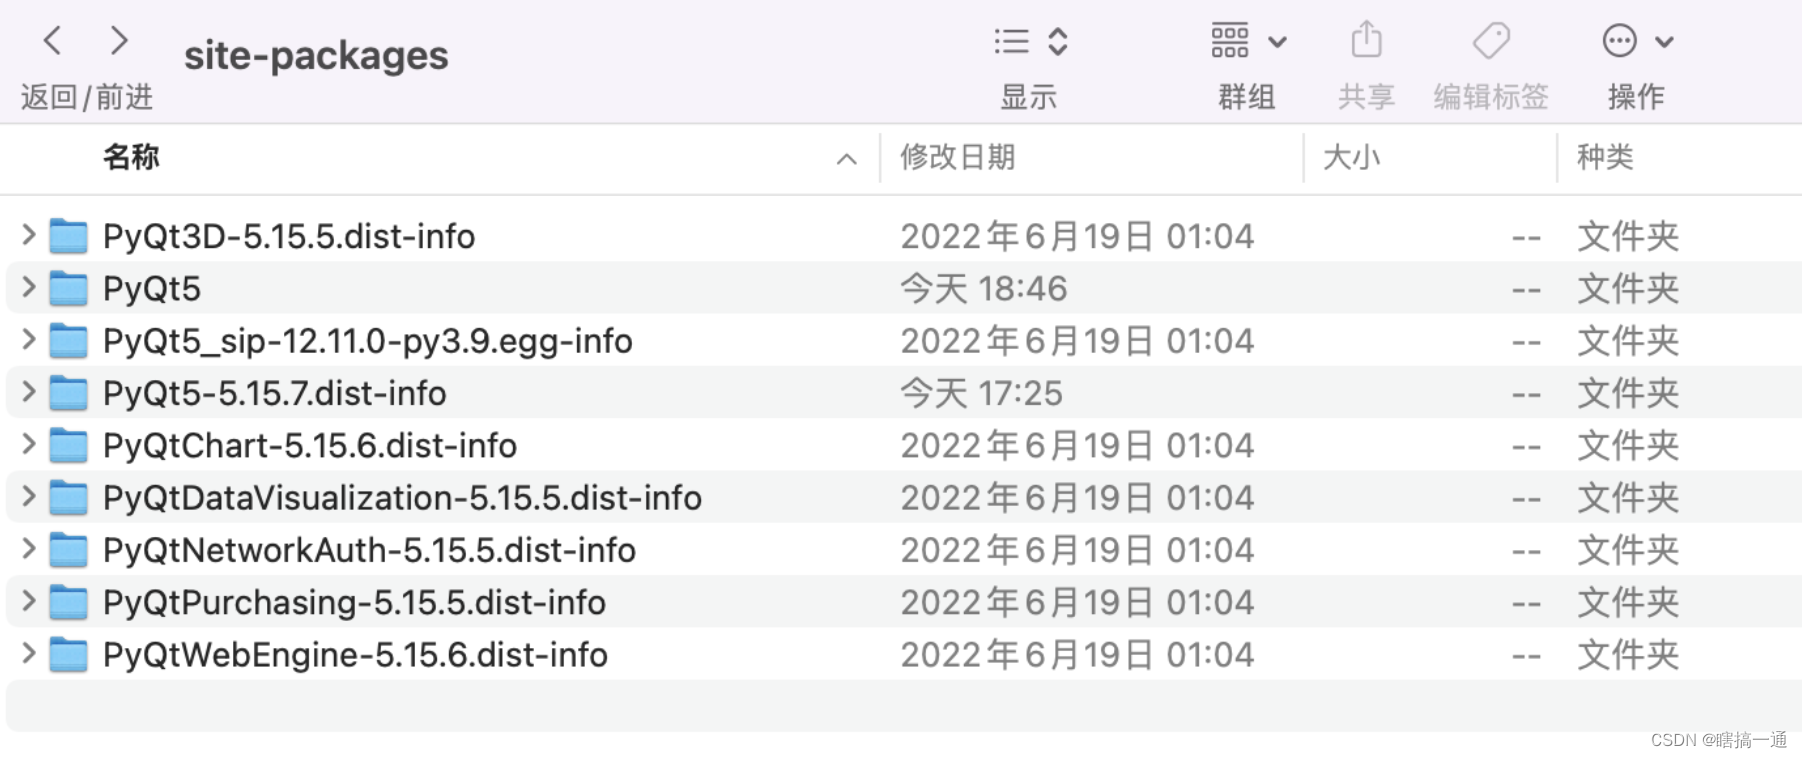The image size is (1802, 758).
Task: Click the 种类 column header
Action: pos(1606,158)
